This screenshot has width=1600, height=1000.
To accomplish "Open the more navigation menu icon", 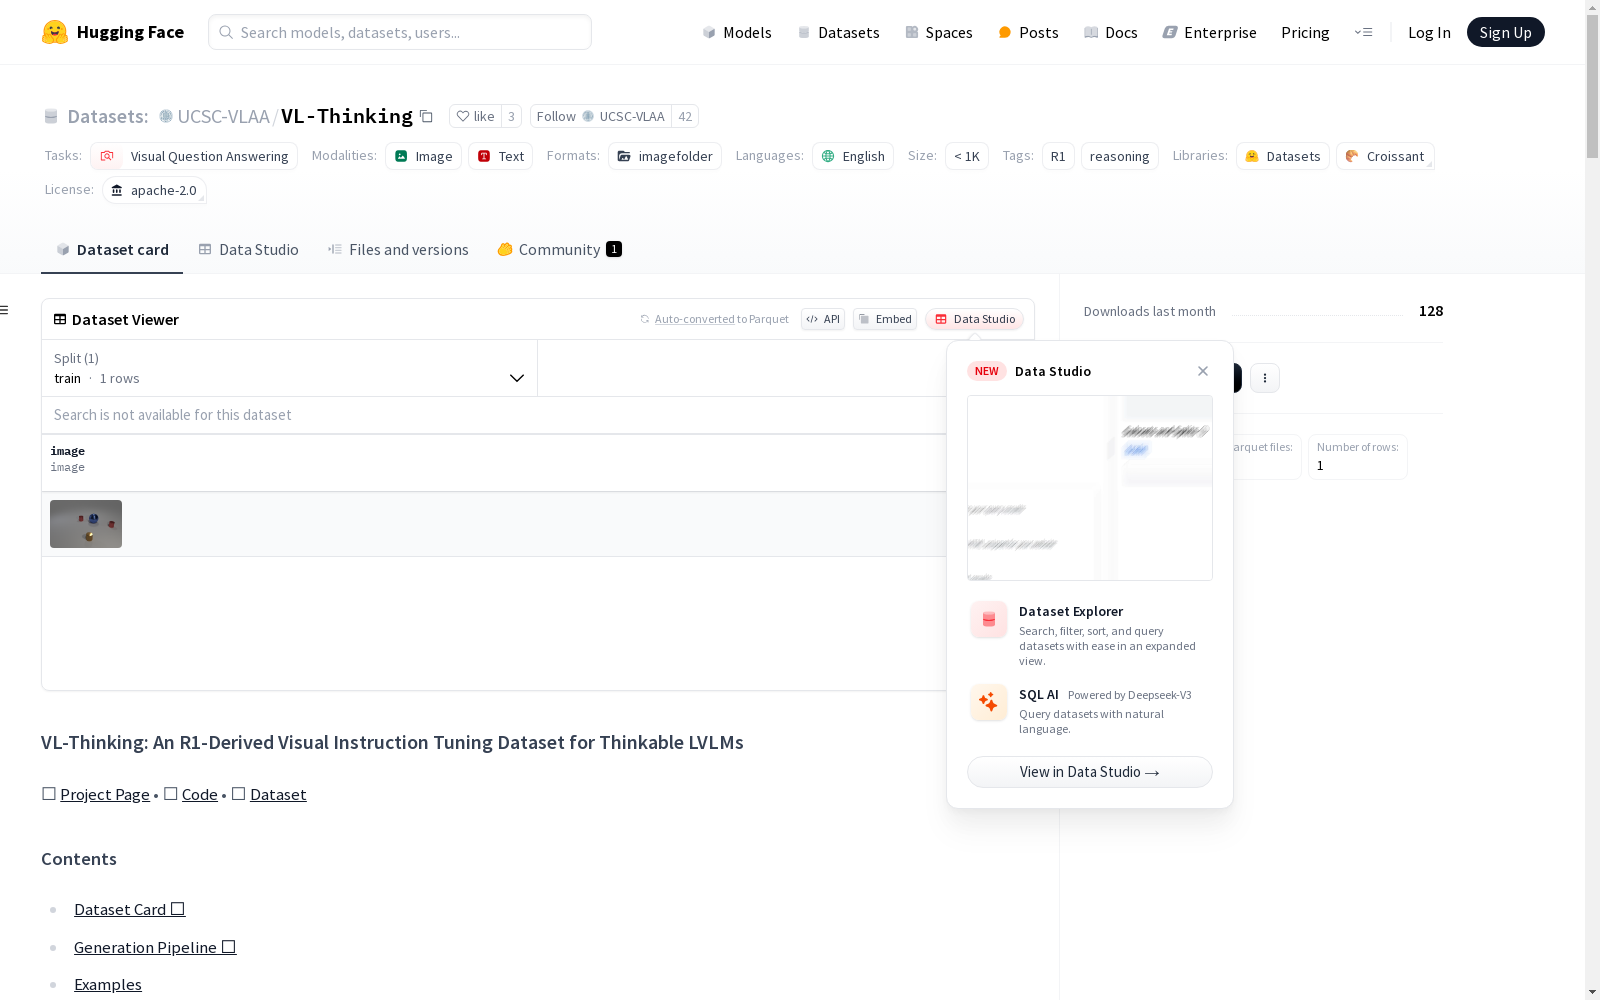I will (1363, 32).
